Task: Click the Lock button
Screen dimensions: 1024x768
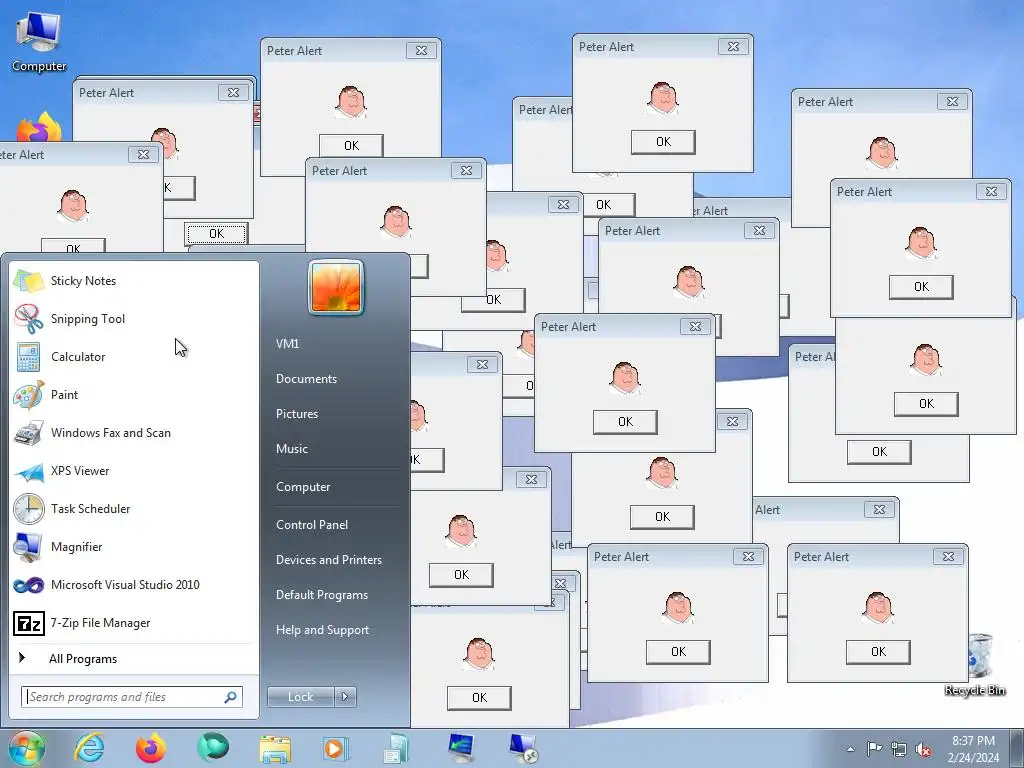Action: 300,697
